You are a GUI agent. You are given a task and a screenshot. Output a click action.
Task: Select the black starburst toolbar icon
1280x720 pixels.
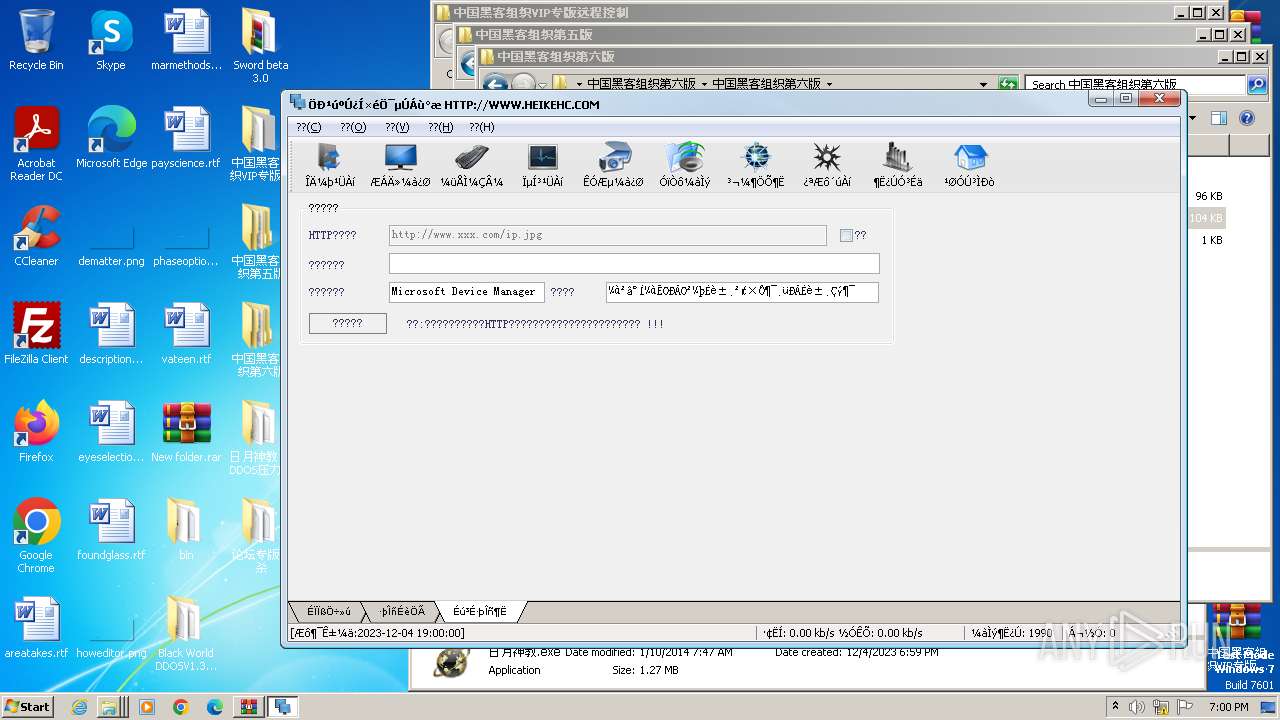coord(827,165)
